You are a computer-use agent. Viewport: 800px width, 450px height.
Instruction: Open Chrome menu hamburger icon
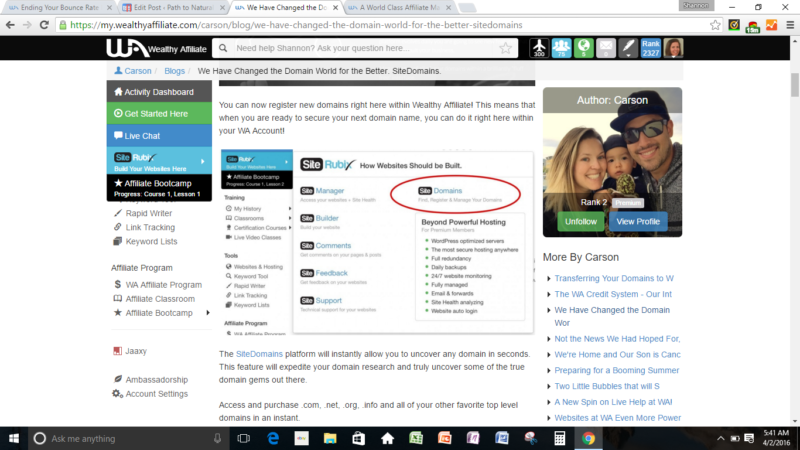pos(790,25)
